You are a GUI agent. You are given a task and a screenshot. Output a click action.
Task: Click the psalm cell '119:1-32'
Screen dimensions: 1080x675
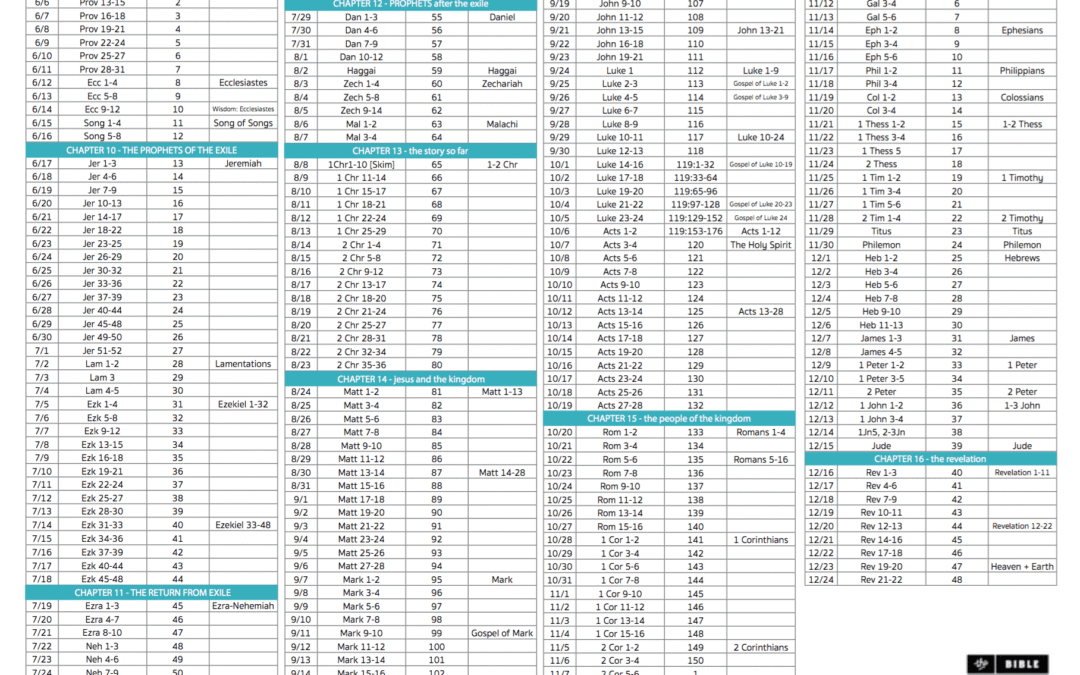695,165
